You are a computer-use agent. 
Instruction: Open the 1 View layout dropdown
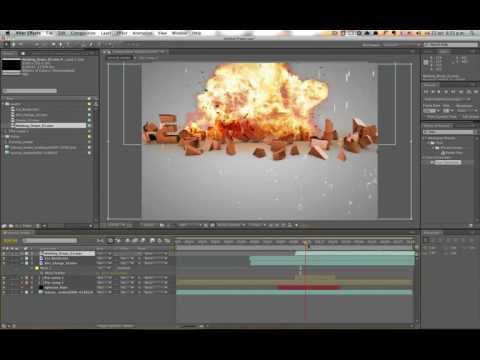tap(257, 225)
